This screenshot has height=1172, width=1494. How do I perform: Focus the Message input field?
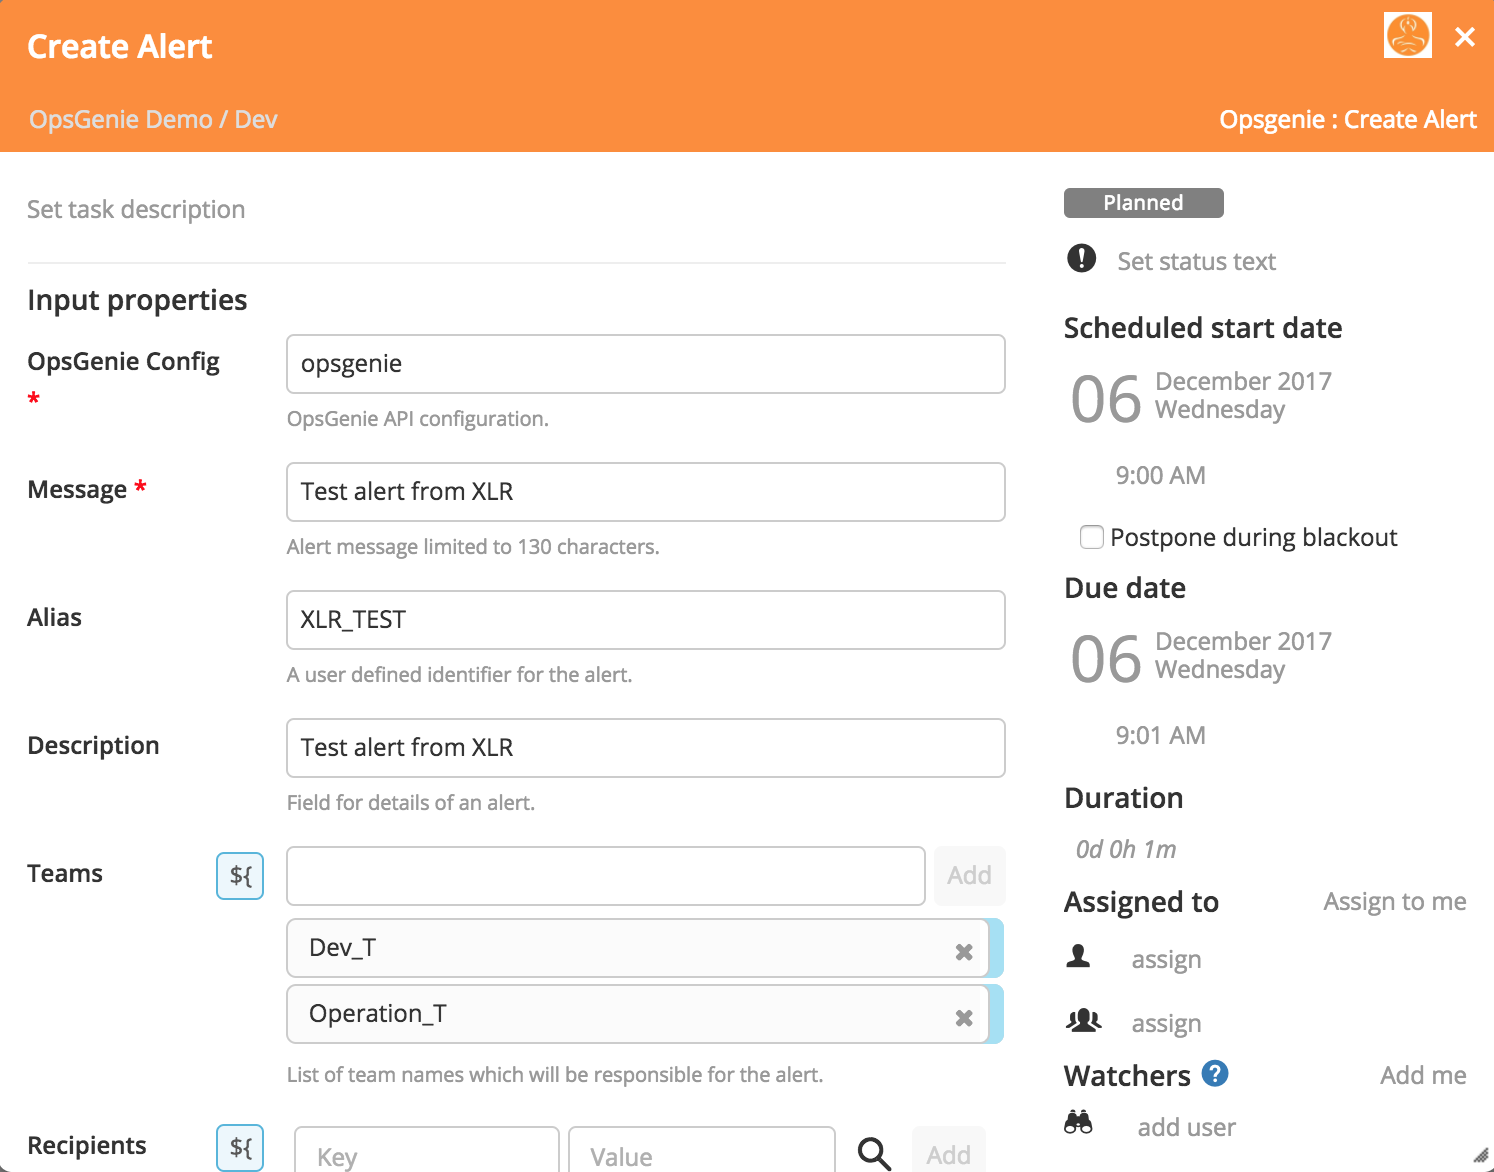point(645,492)
